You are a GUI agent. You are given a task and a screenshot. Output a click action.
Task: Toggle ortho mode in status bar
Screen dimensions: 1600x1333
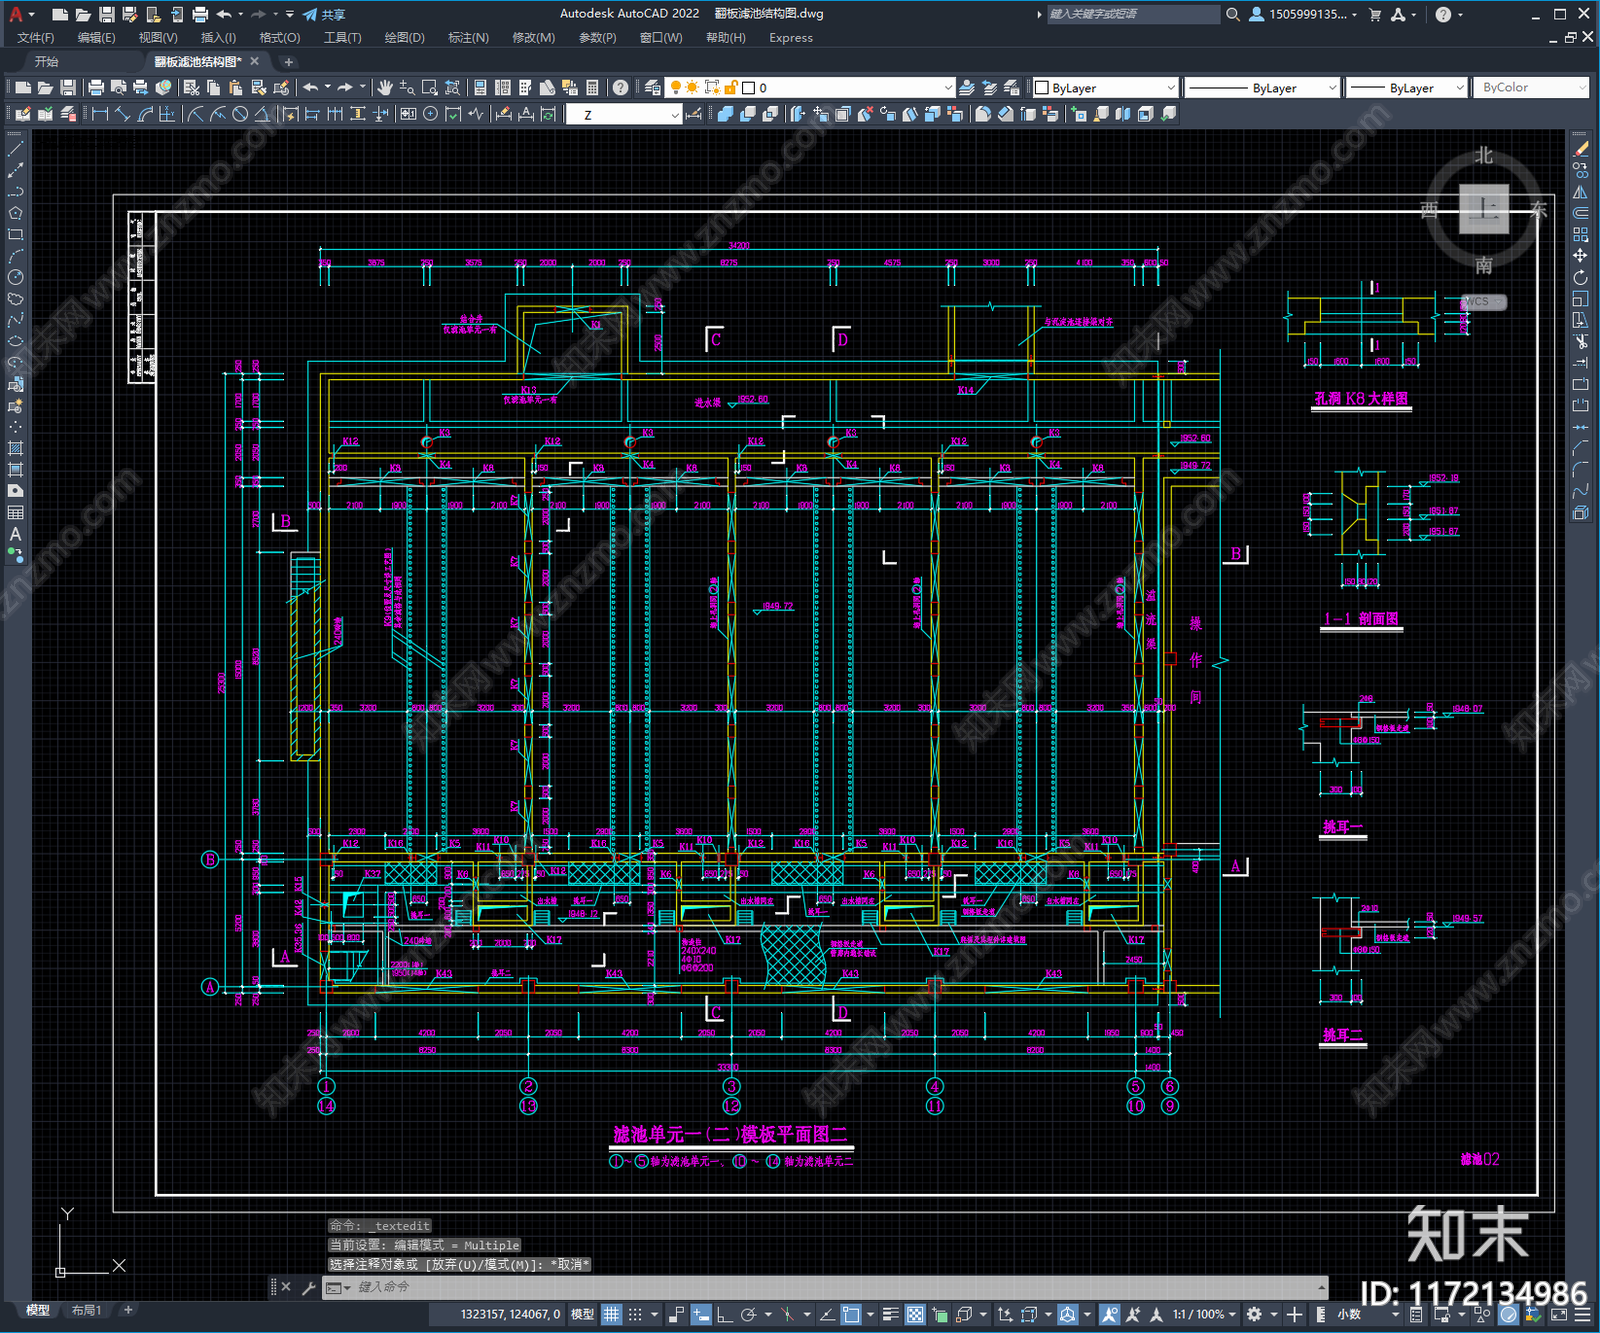(x=724, y=1314)
